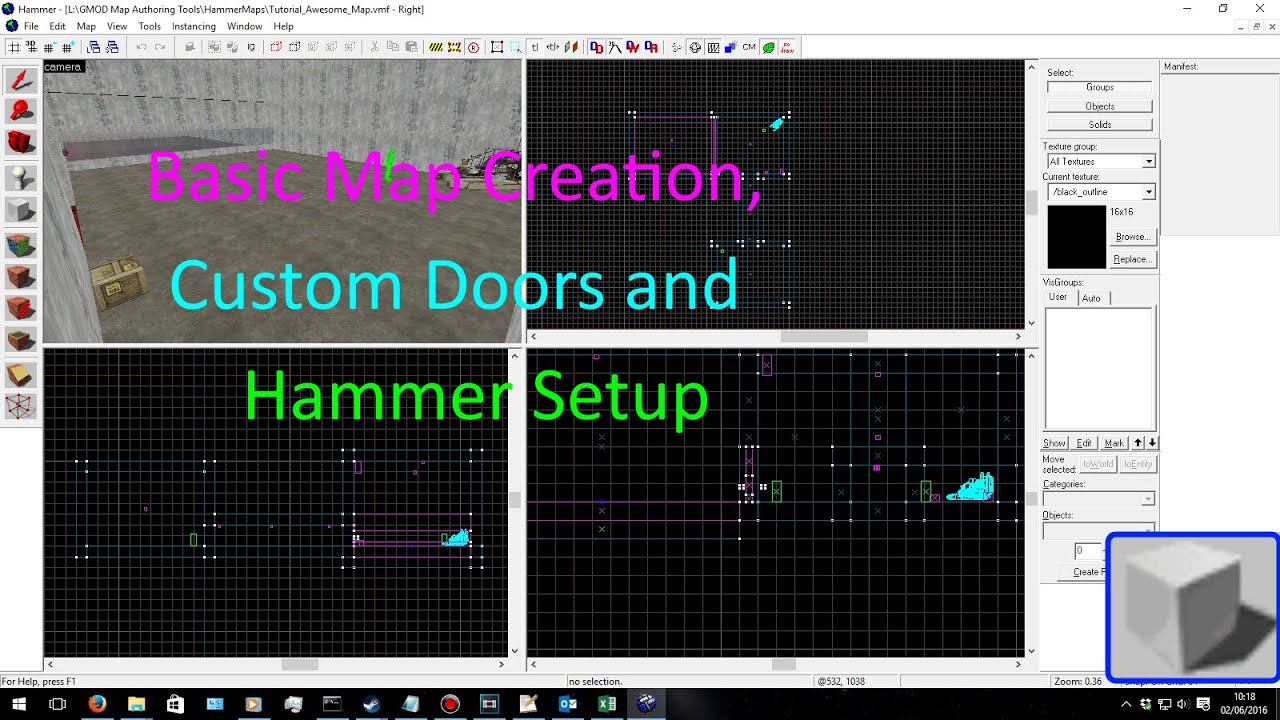The height and width of the screenshot is (720, 1280).
Task: Open the Toggle Texture Application tool
Action: pyautogui.click(x=22, y=243)
